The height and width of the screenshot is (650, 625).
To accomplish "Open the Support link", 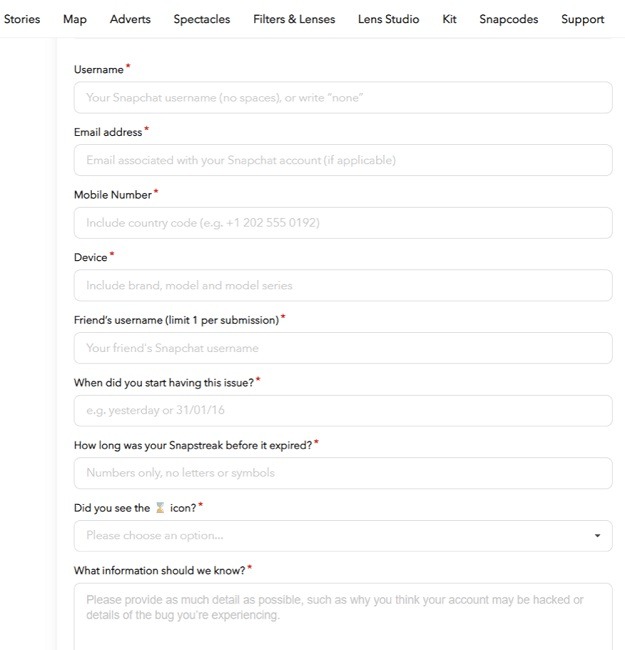I will click(582, 19).
